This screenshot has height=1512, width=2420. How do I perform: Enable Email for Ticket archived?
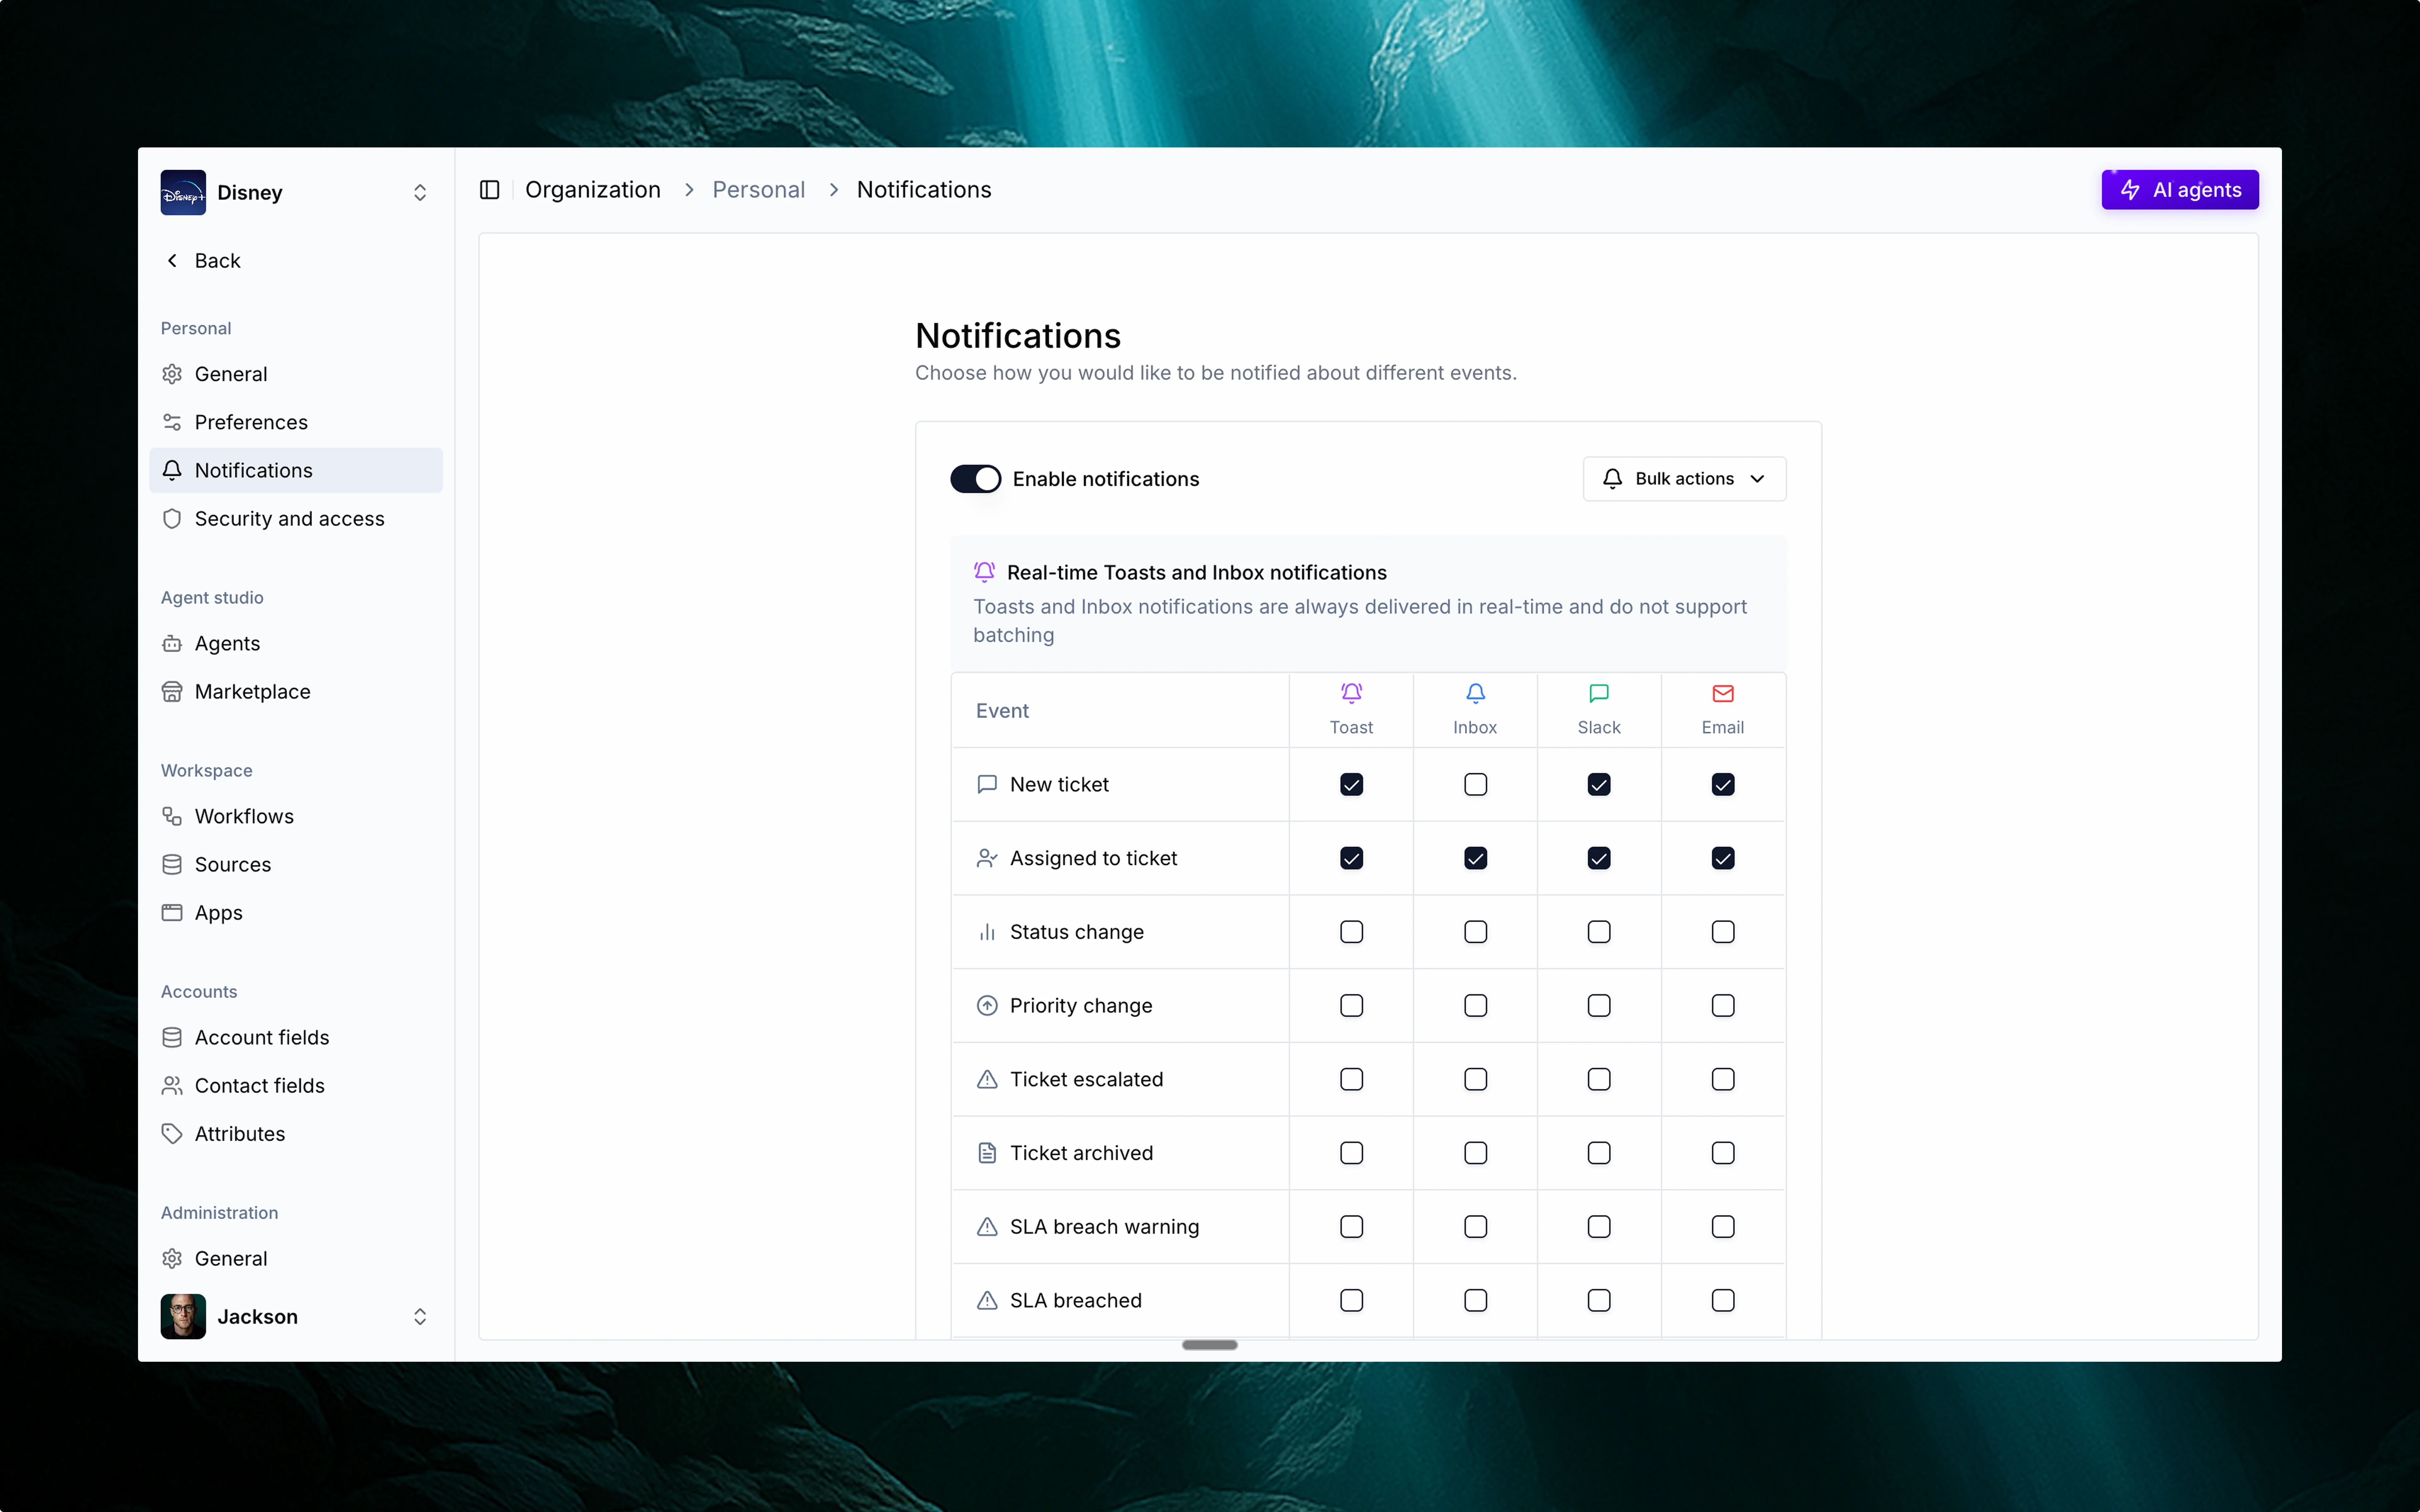(x=1723, y=1153)
